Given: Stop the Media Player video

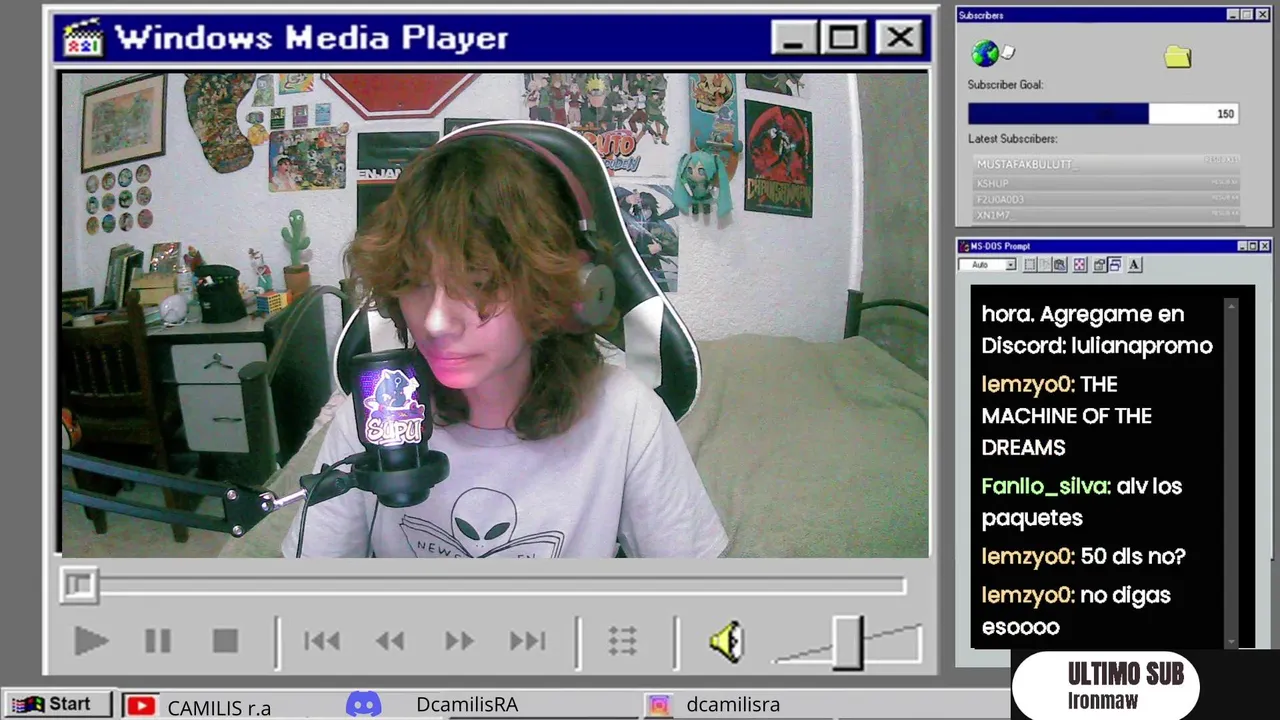Looking at the screenshot, I should pos(225,641).
